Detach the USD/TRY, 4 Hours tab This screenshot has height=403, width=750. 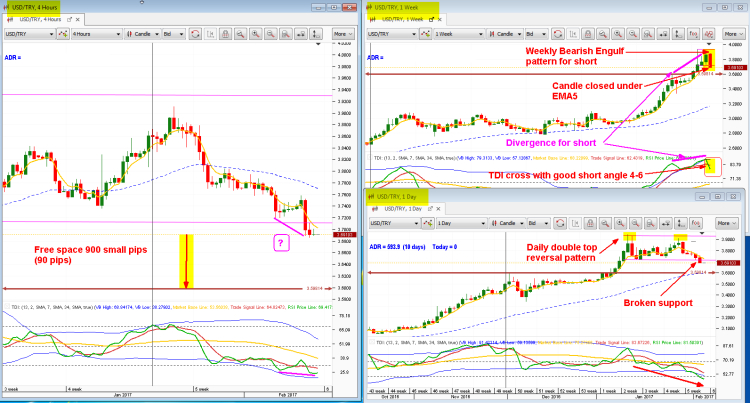(x=69, y=20)
